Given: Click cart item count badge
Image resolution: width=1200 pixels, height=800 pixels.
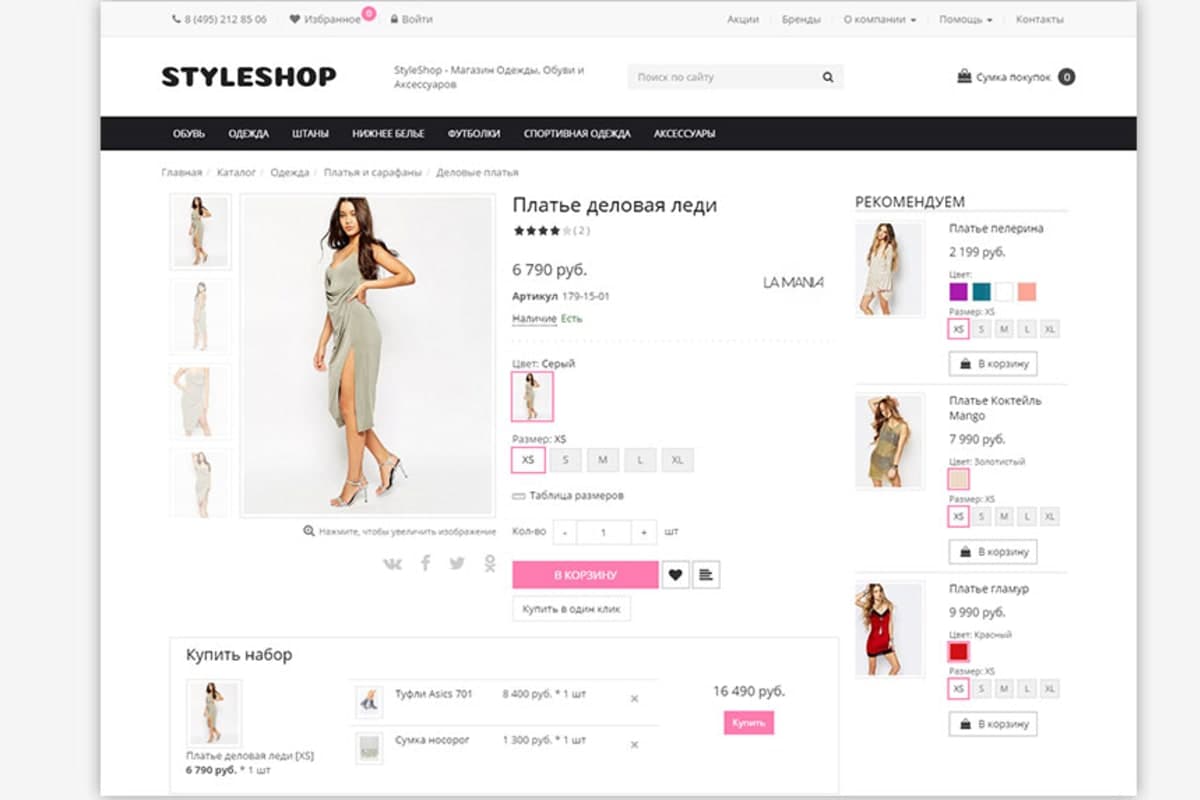Looking at the screenshot, I should click(x=1067, y=77).
